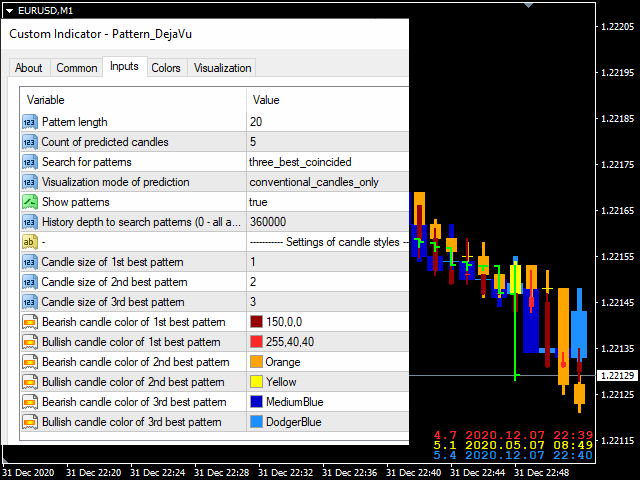Viewport: 640px width, 480px height.
Task: Open the EURUSD,M1 chart dropdown triangle
Action: point(9,11)
